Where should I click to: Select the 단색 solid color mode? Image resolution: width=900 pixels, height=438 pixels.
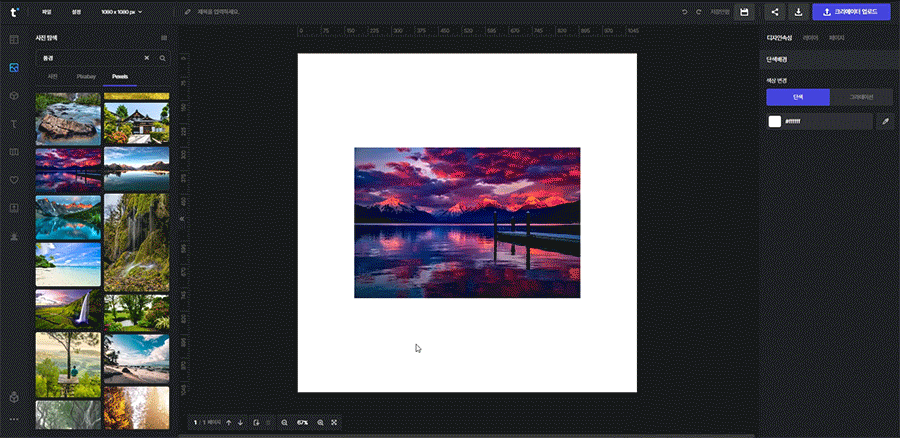point(797,97)
